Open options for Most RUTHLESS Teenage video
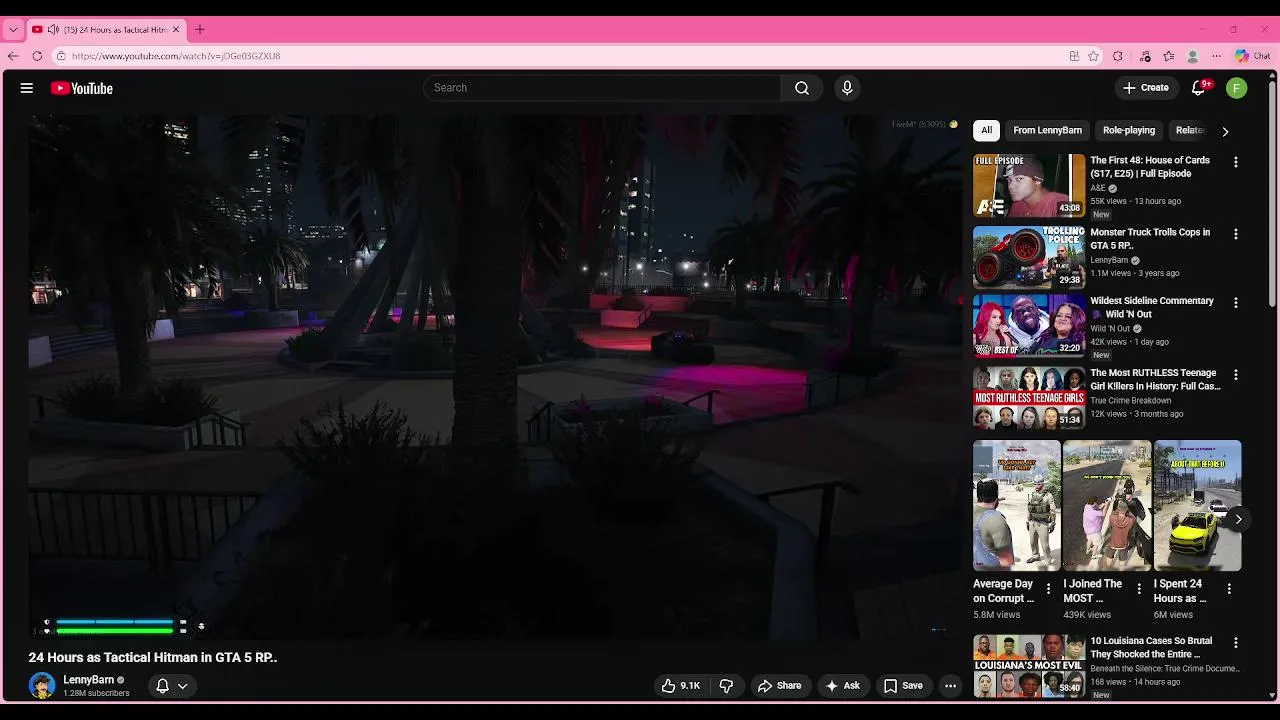Viewport: 1280px width, 720px height. click(x=1235, y=375)
